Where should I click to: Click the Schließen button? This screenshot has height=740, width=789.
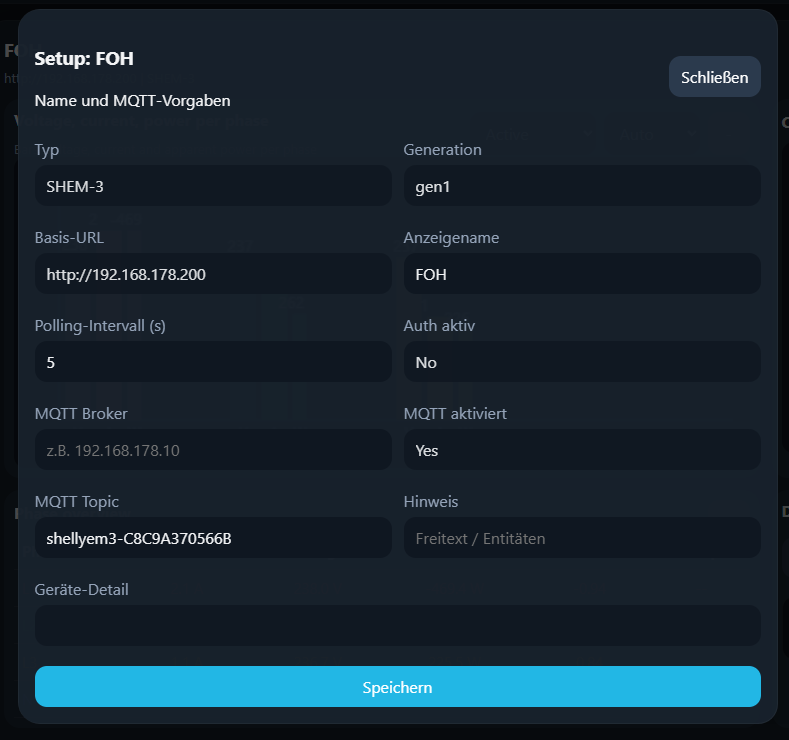point(714,77)
